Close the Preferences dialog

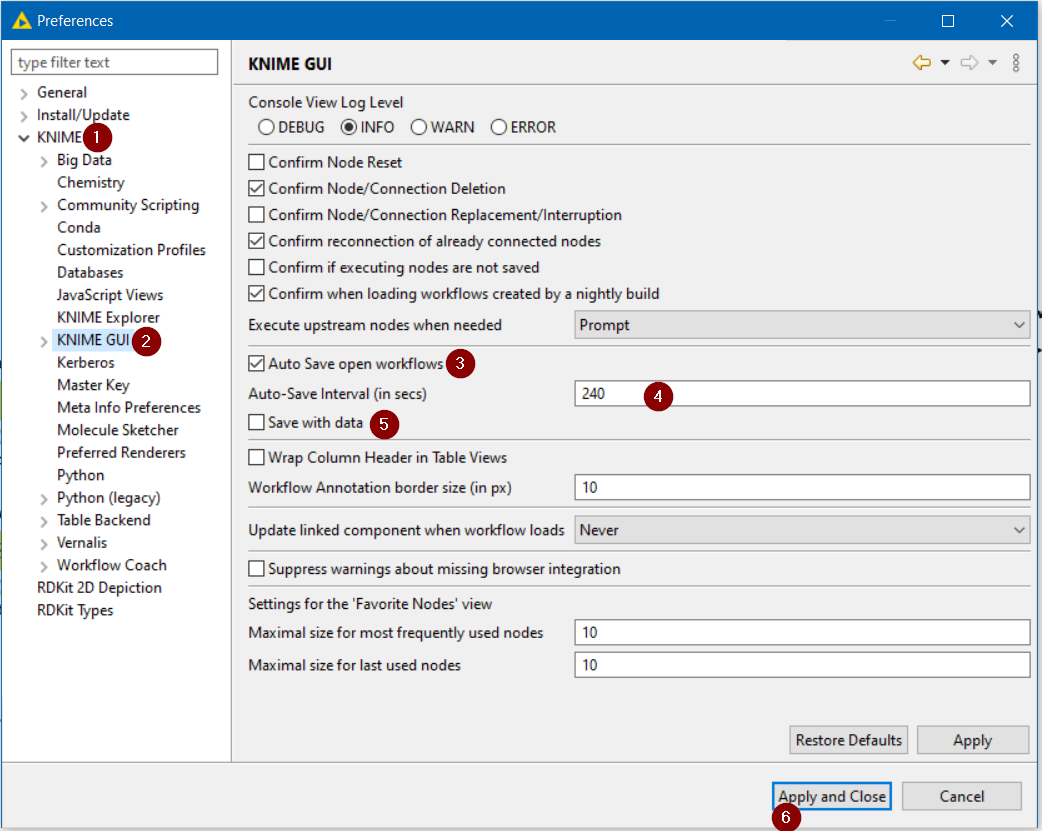pyautogui.click(x=1007, y=21)
